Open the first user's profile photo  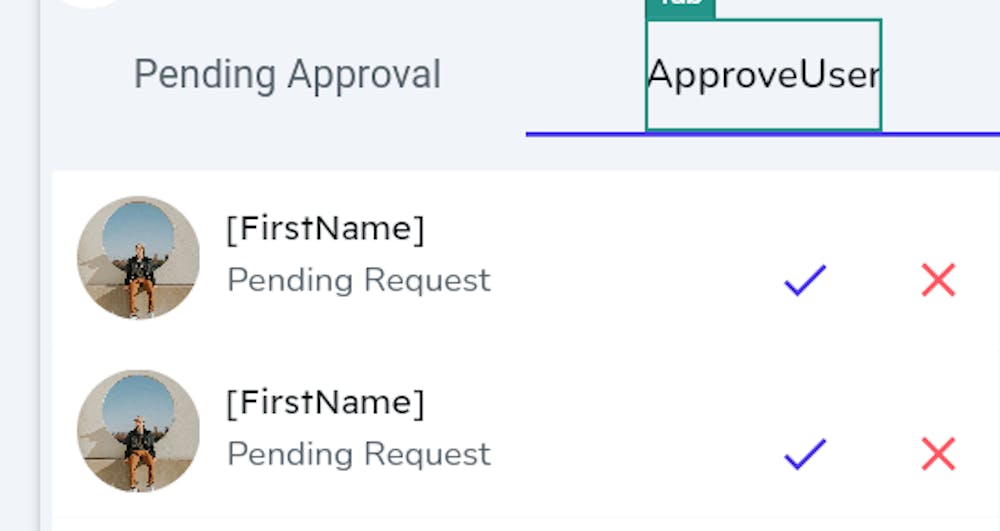(138, 257)
